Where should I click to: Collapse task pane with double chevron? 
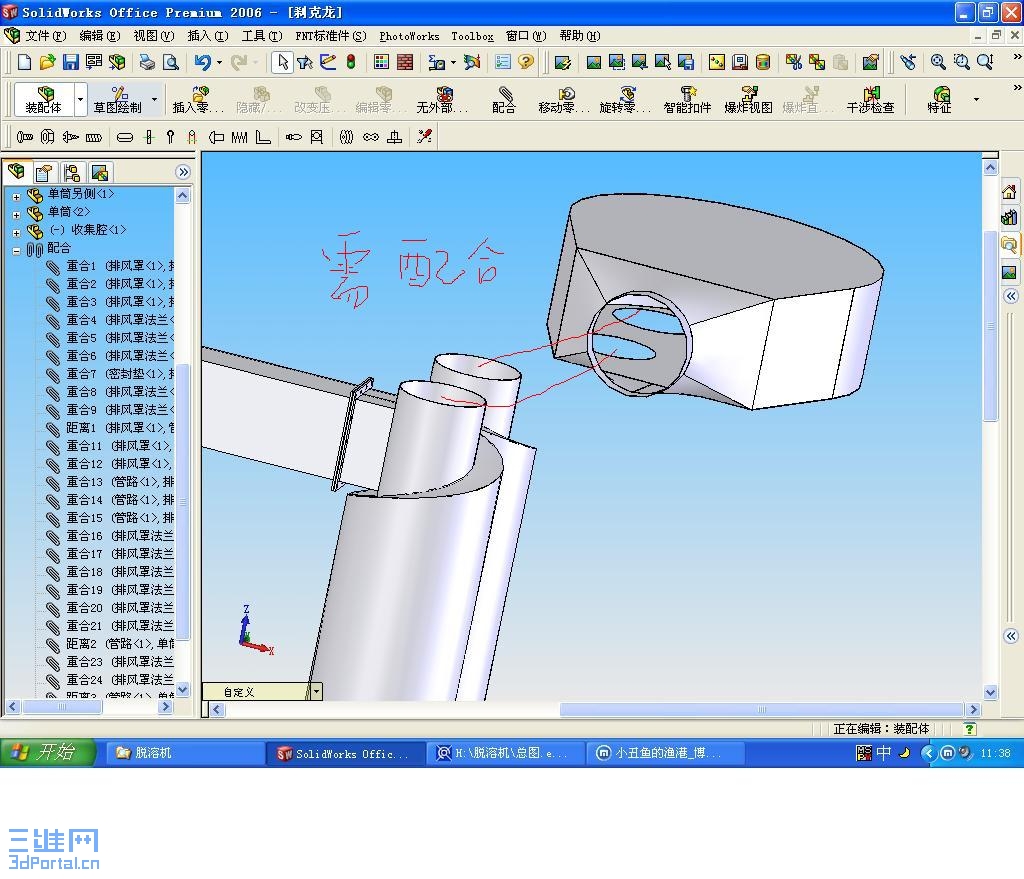[1011, 296]
